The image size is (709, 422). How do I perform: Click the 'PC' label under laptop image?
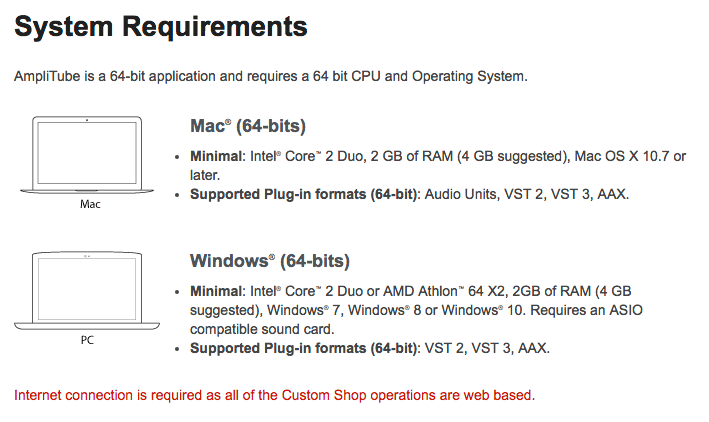[x=87, y=340]
